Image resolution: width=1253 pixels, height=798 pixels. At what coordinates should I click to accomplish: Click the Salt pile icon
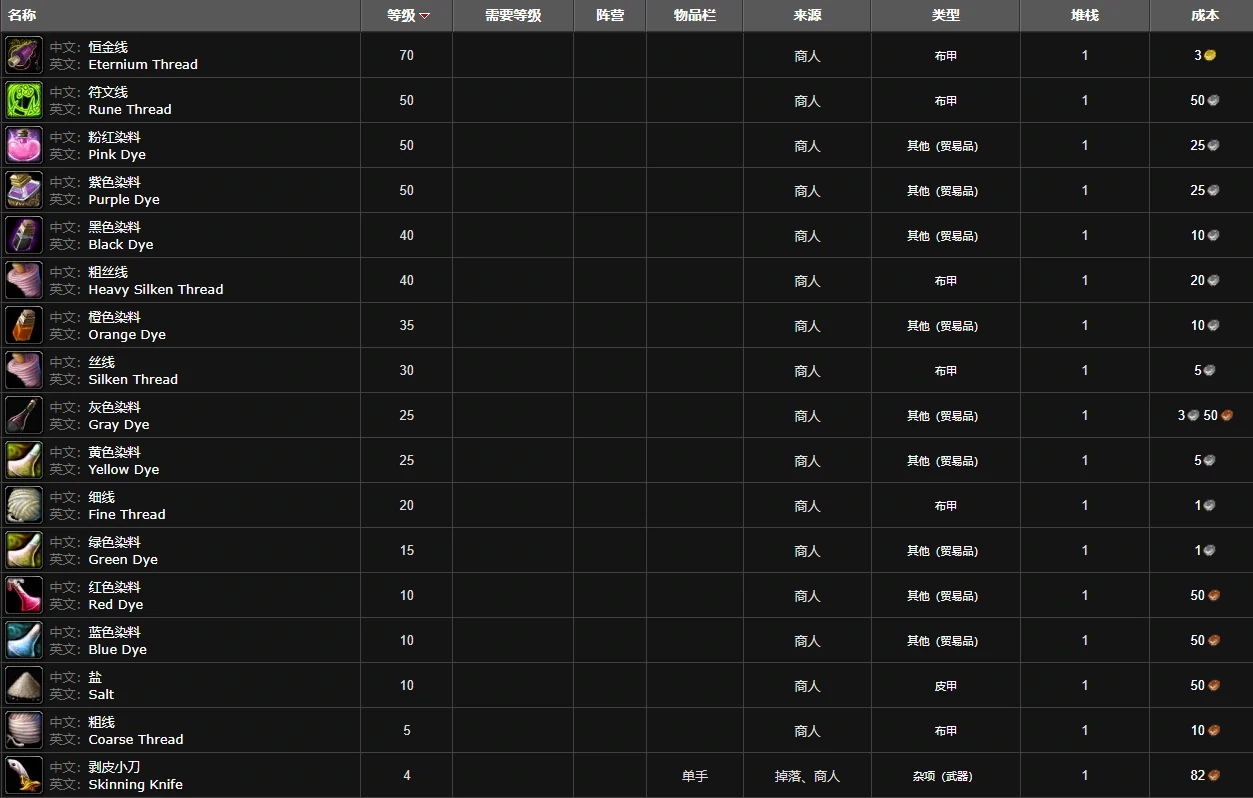pyautogui.click(x=24, y=685)
